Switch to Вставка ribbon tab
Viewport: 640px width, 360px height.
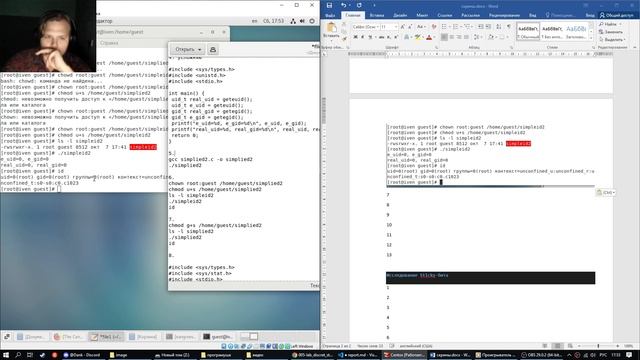point(377,15)
